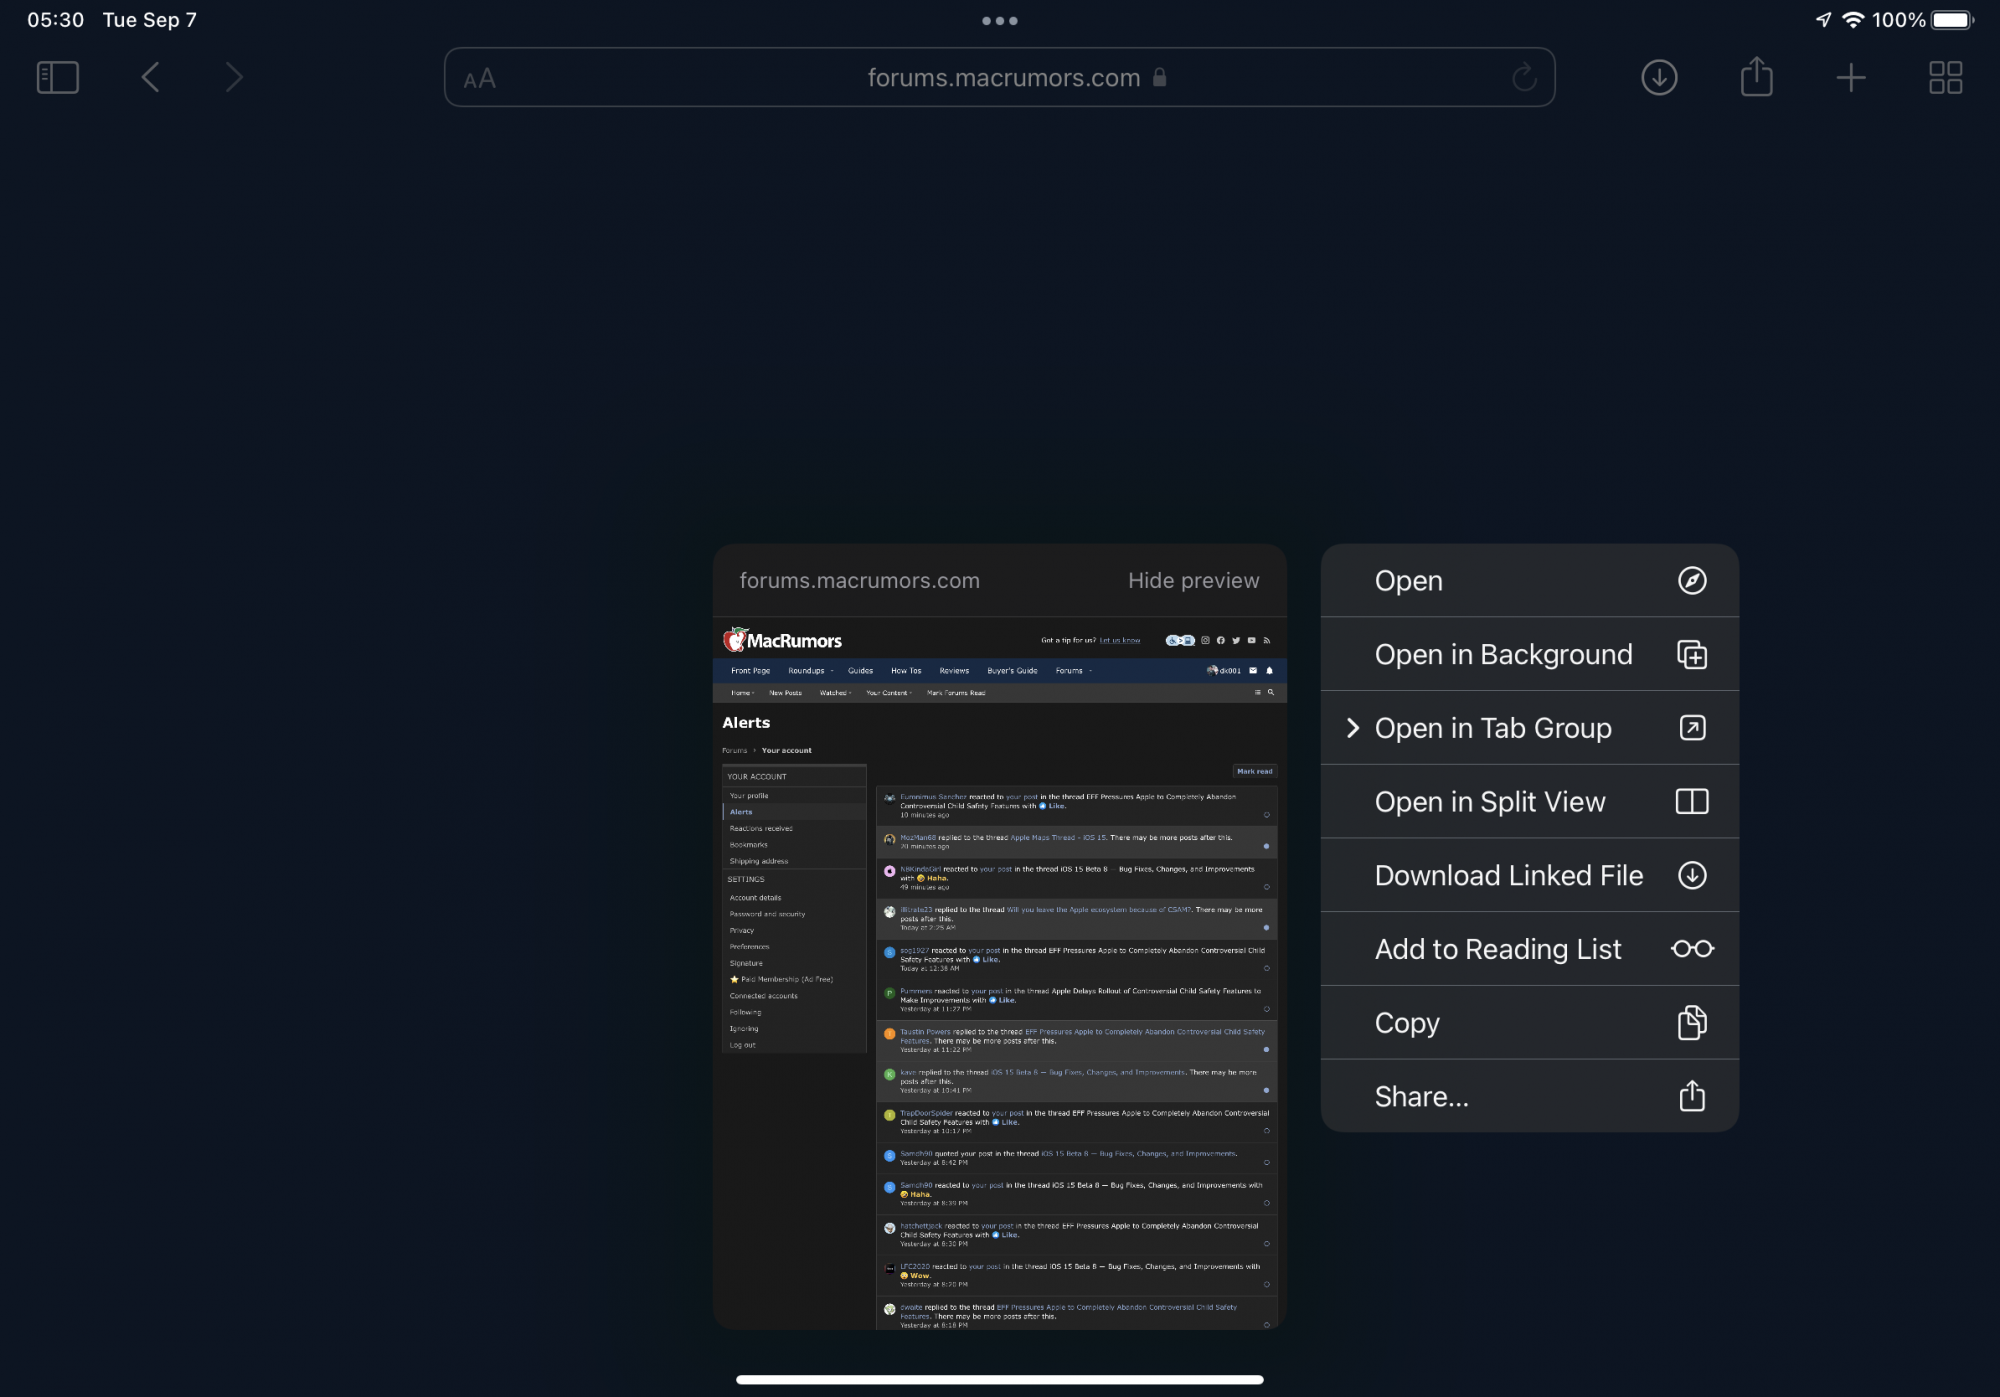Copy the link from context menu
The height and width of the screenshot is (1397, 2000).
click(1529, 1023)
